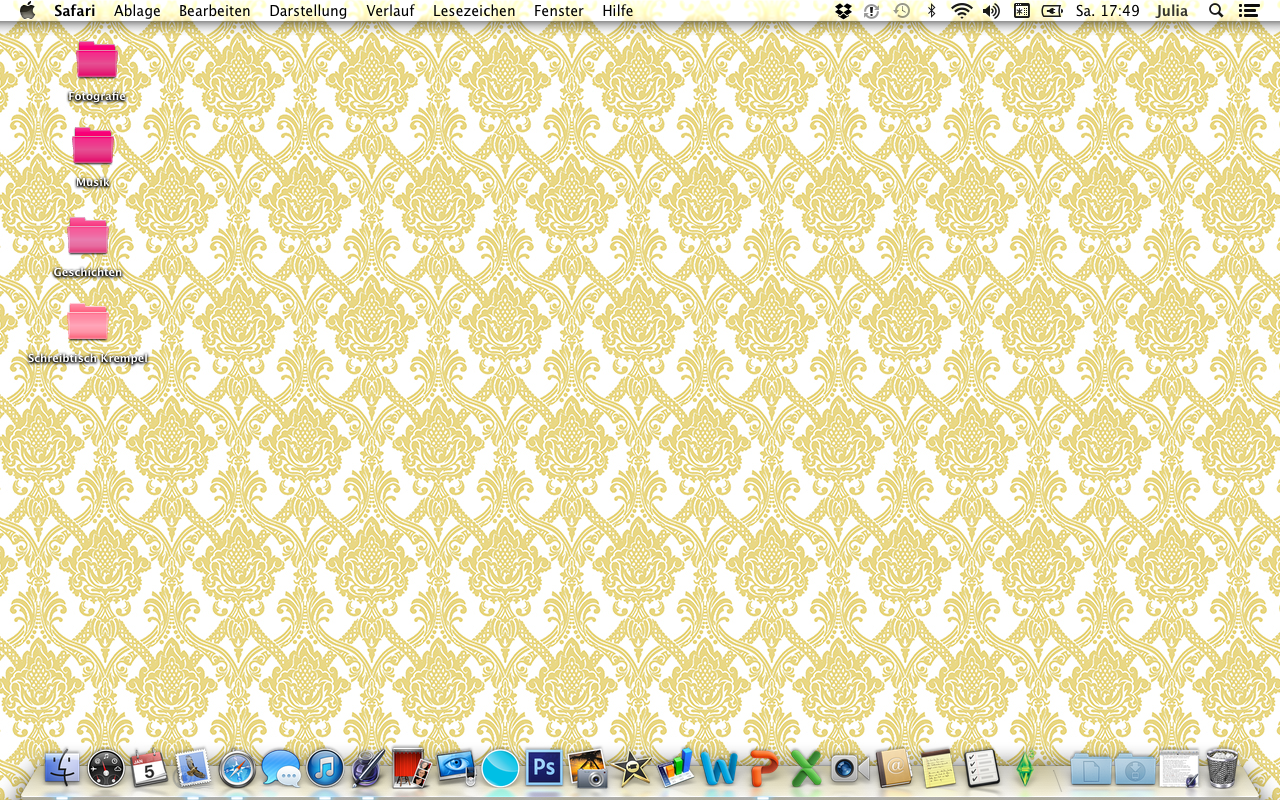The width and height of the screenshot is (1280, 800).
Task: Open the volume control in menu bar
Action: (x=991, y=11)
